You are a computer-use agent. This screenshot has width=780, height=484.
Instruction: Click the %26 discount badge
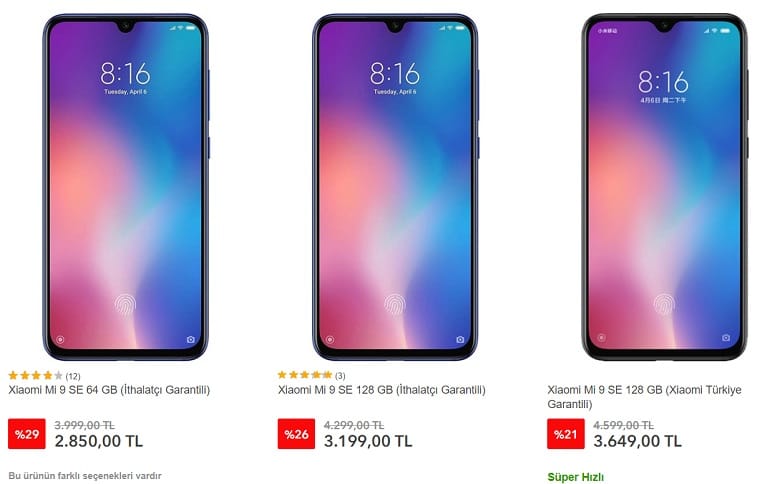point(296,434)
